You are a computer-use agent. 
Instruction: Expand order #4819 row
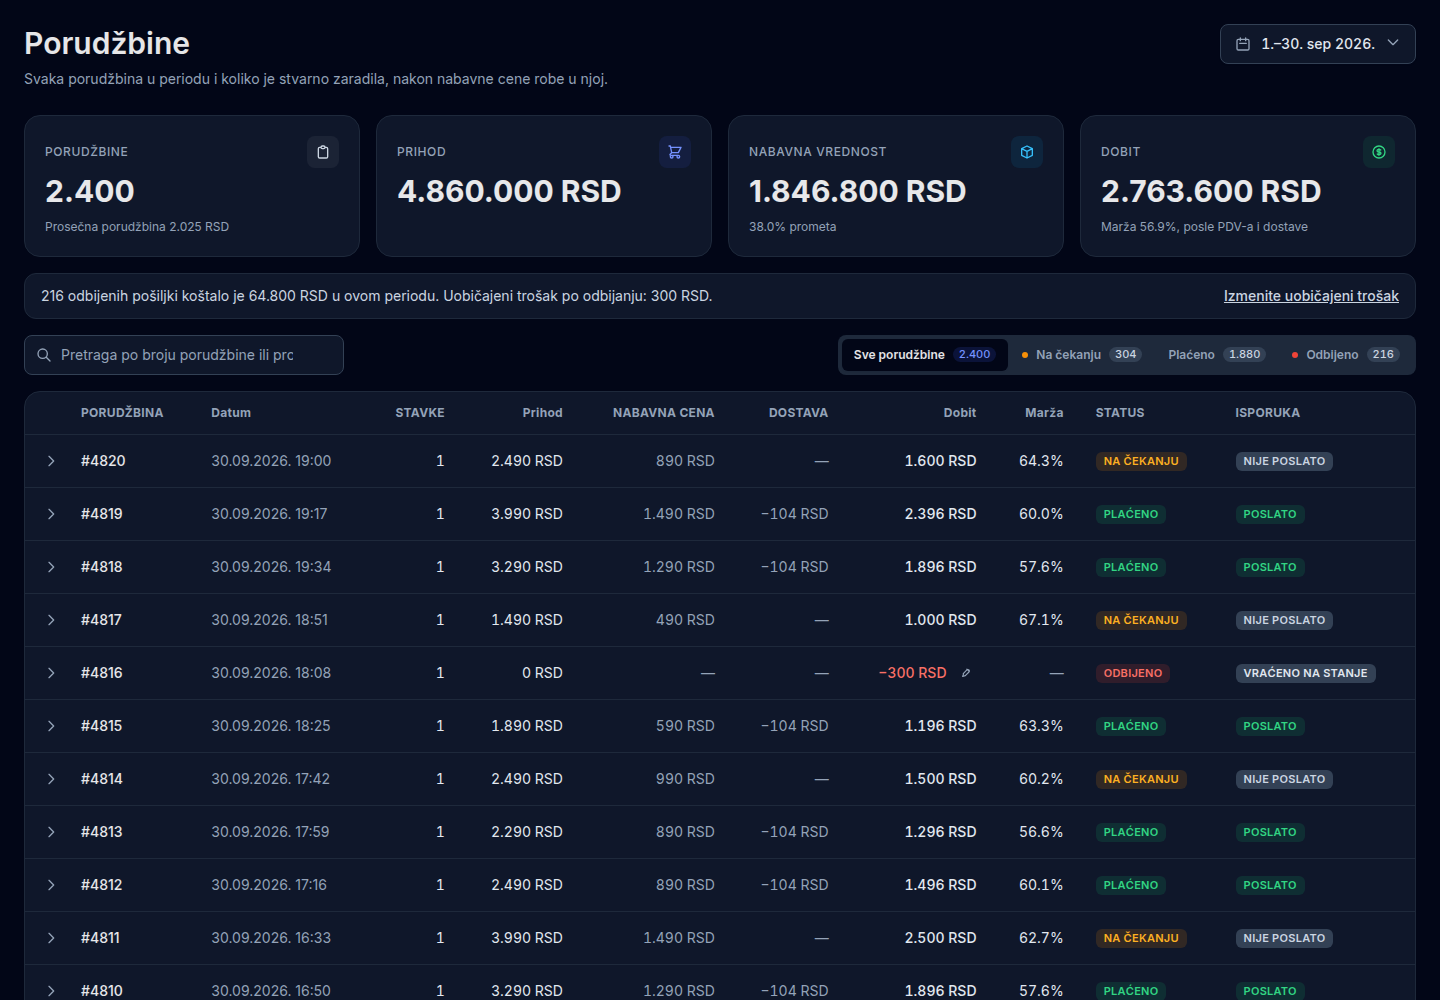(51, 514)
